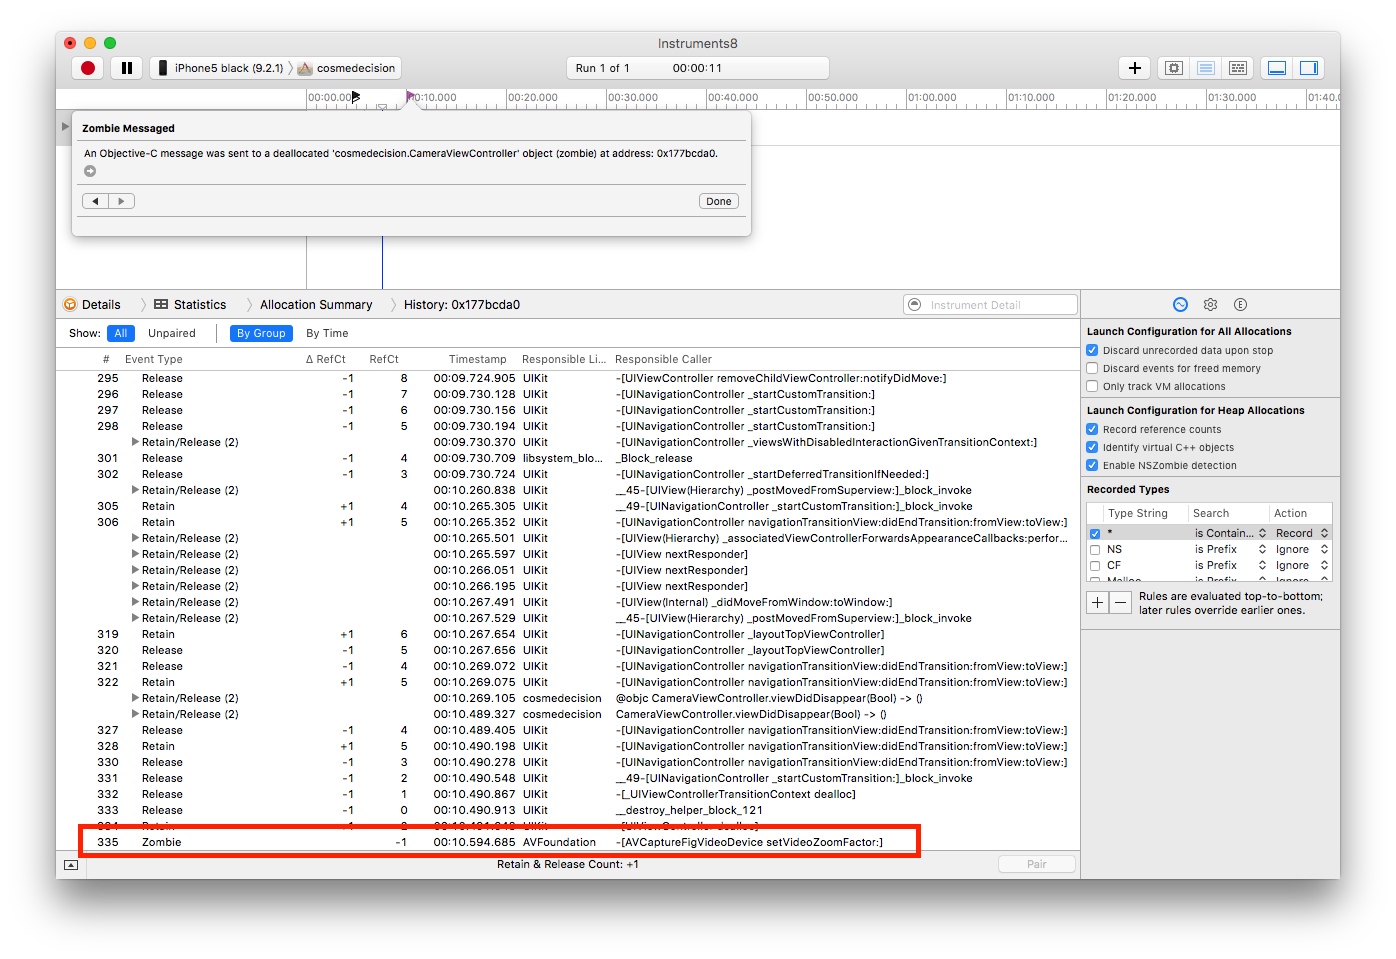
Task: Toggle the right inspector pane visibility icon
Action: point(1308,68)
